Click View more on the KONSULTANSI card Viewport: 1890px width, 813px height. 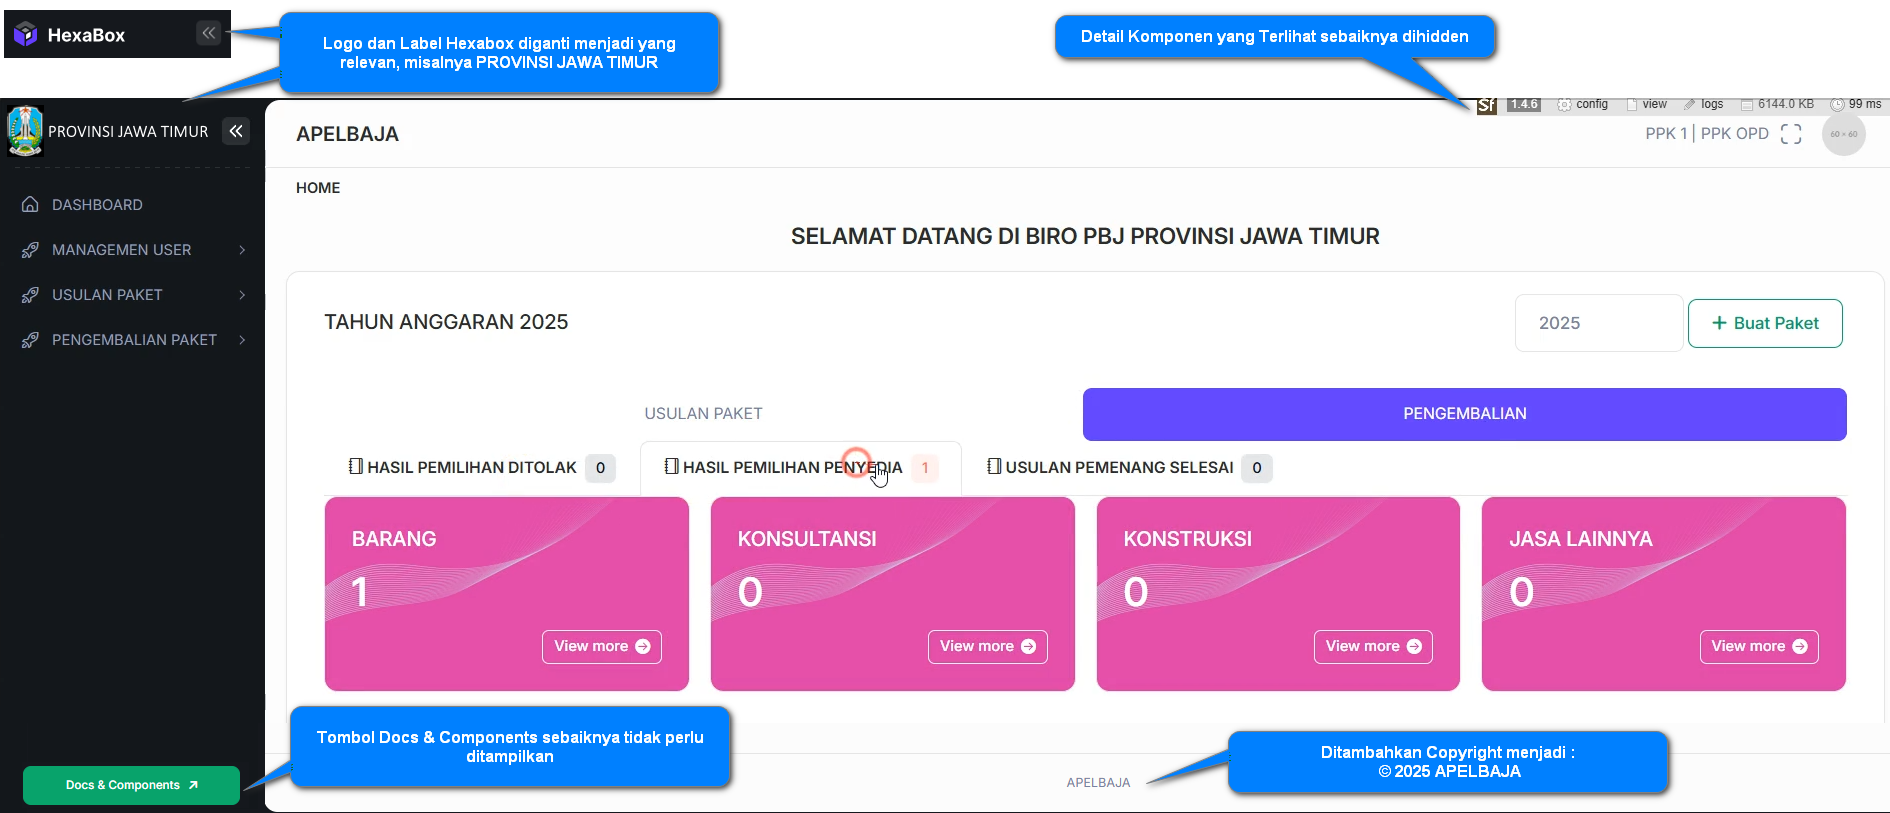tap(988, 646)
